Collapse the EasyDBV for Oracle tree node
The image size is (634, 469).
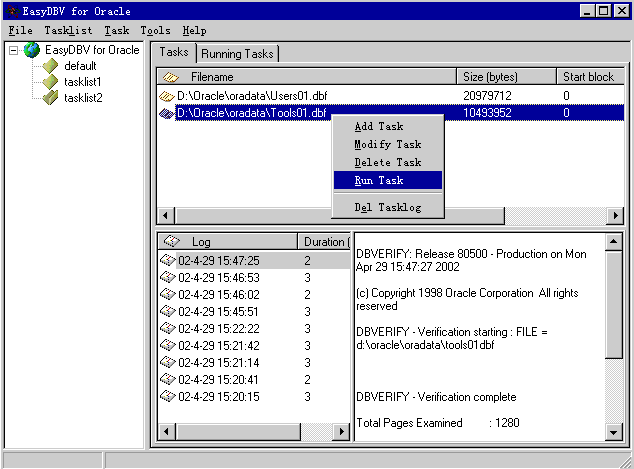point(13,51)
